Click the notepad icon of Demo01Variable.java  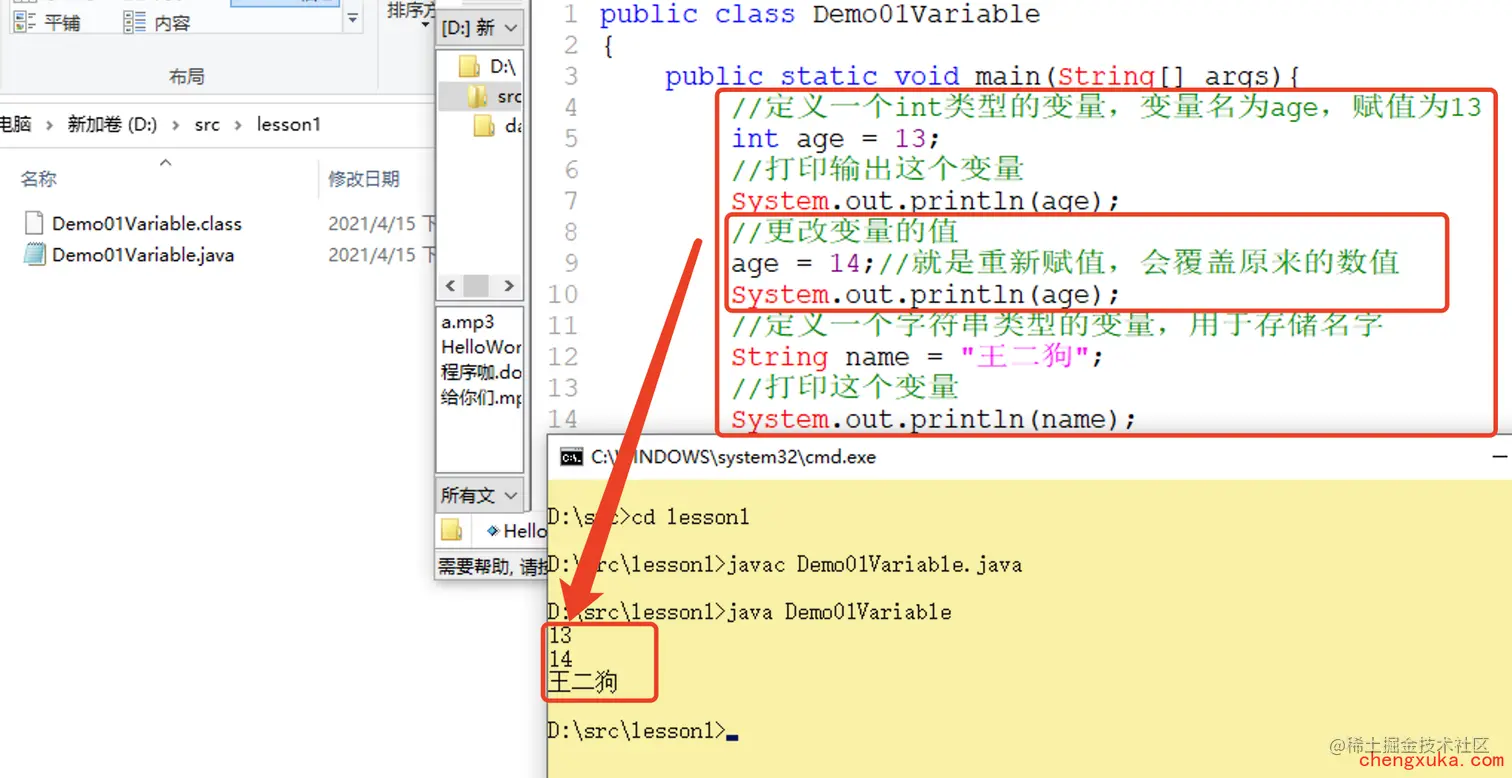(34, 254)
